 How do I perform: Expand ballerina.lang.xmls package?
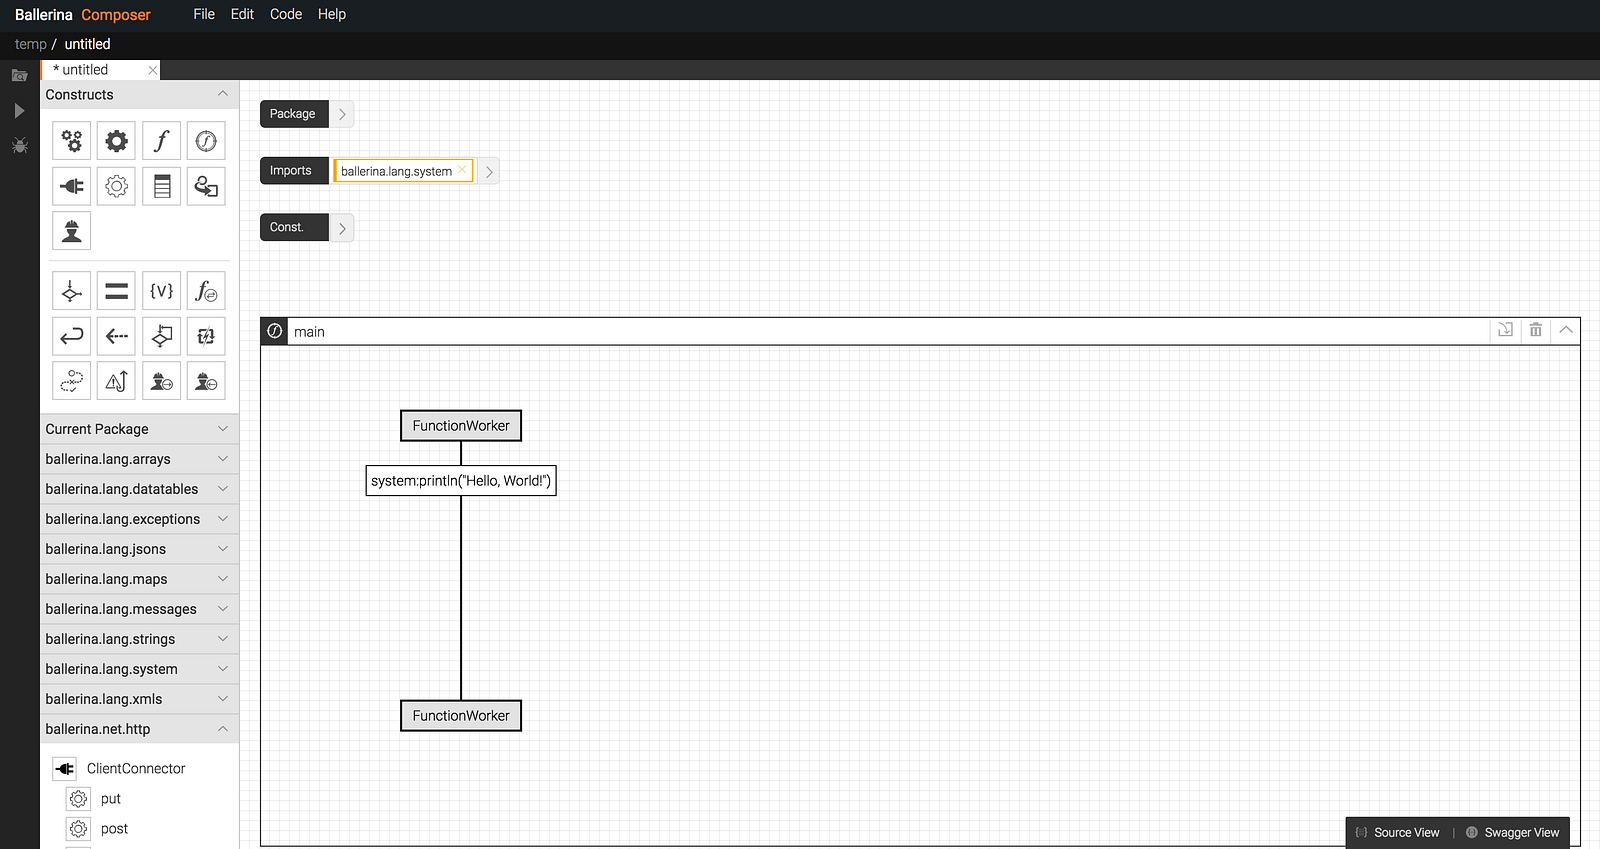[223, 699]
